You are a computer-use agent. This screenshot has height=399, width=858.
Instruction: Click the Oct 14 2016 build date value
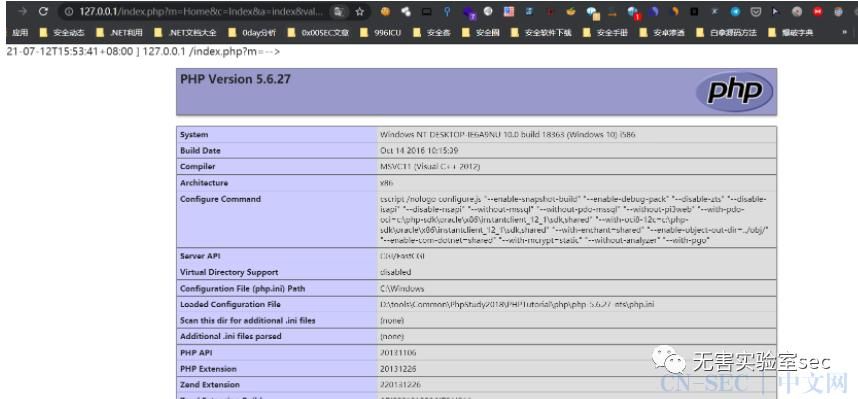pyautogui.click(x=419, y=151)
